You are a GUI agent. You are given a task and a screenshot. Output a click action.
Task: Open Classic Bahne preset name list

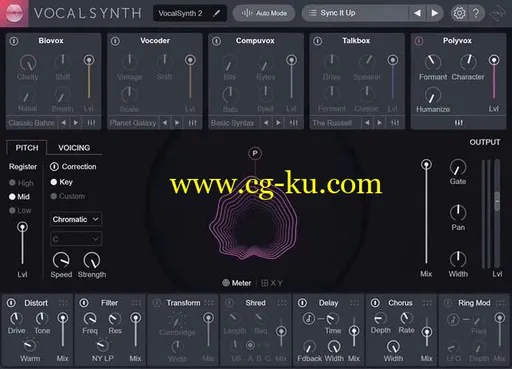point(32,123)
